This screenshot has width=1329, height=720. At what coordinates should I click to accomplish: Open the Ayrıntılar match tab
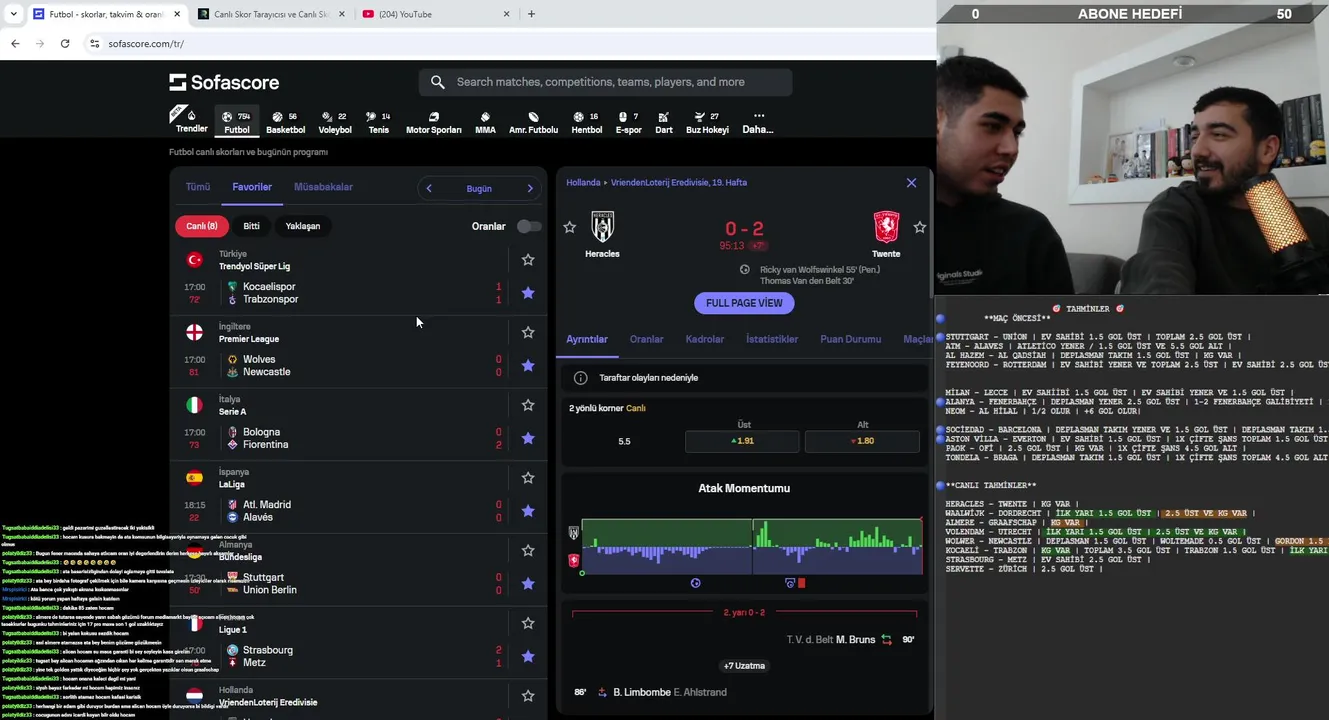[587, 339]
